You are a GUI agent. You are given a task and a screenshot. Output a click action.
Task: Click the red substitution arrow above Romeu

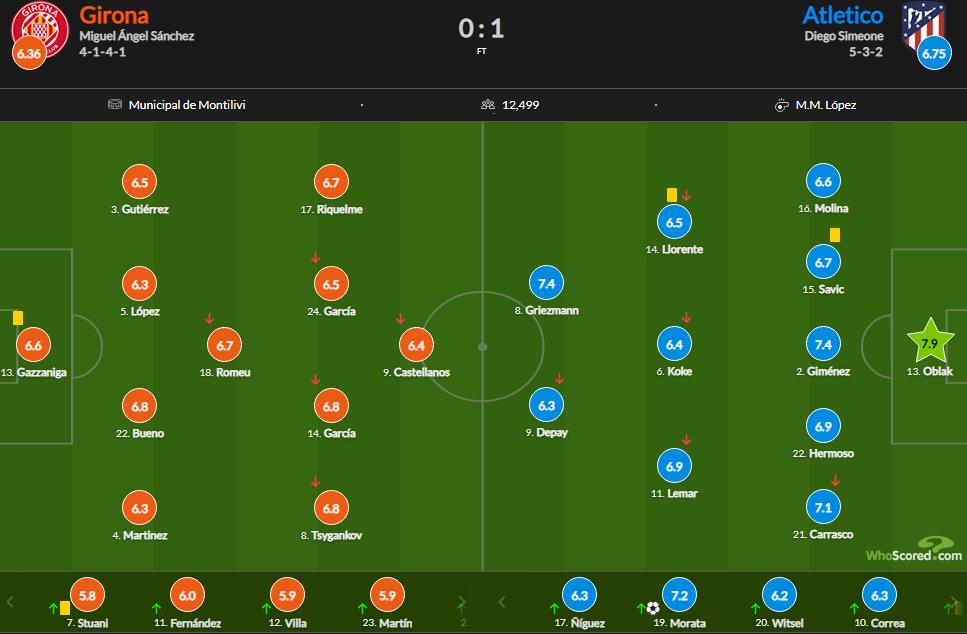209,319
